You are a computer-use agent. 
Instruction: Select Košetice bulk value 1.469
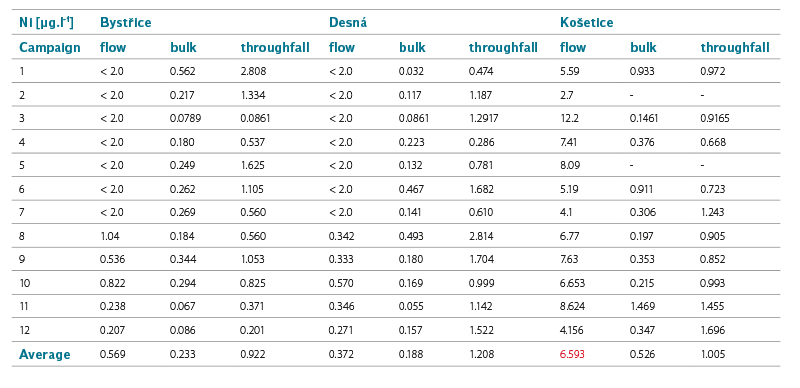[642, 307]
